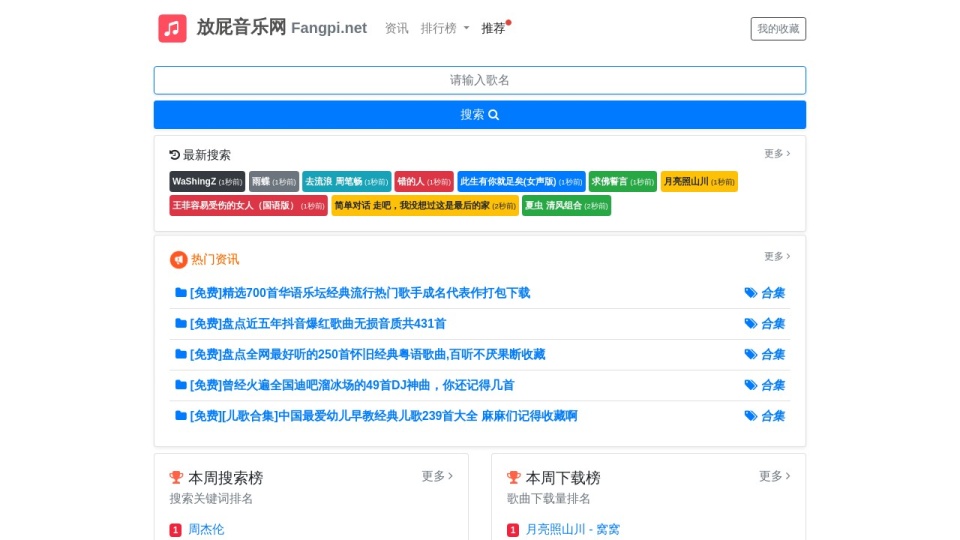960x540 pixels.
Task: Click 合集 tag on the 儿歌合集 row
Action: (x=765, y=416)
